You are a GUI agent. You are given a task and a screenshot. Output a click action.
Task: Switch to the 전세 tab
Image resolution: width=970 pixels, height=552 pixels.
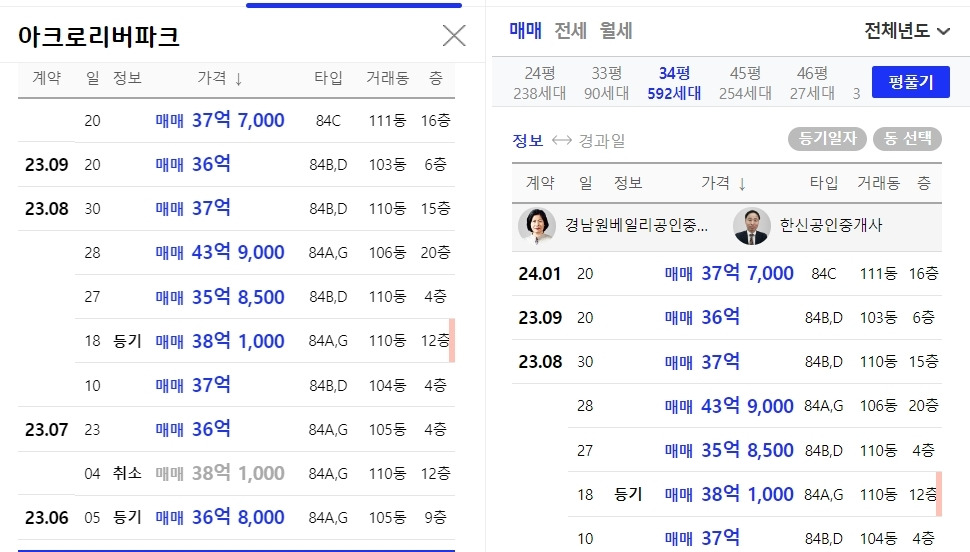(x=570, y=30)
